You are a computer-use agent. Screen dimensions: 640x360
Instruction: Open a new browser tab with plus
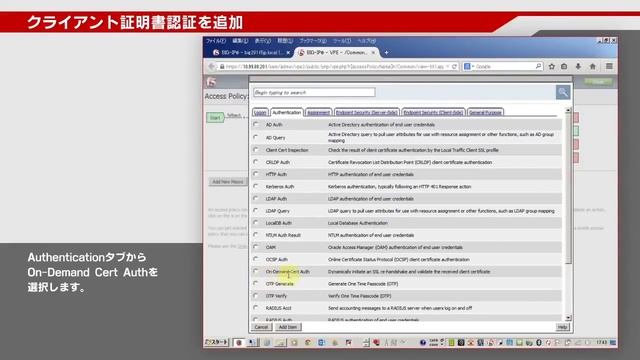(386, 53)
